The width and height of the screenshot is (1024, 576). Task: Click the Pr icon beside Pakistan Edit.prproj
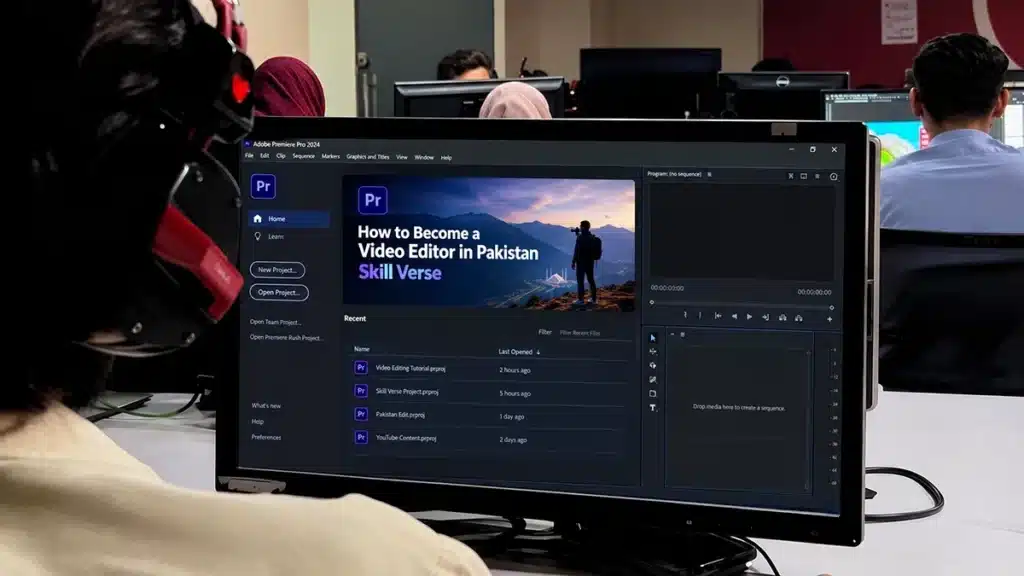(360, 414)
